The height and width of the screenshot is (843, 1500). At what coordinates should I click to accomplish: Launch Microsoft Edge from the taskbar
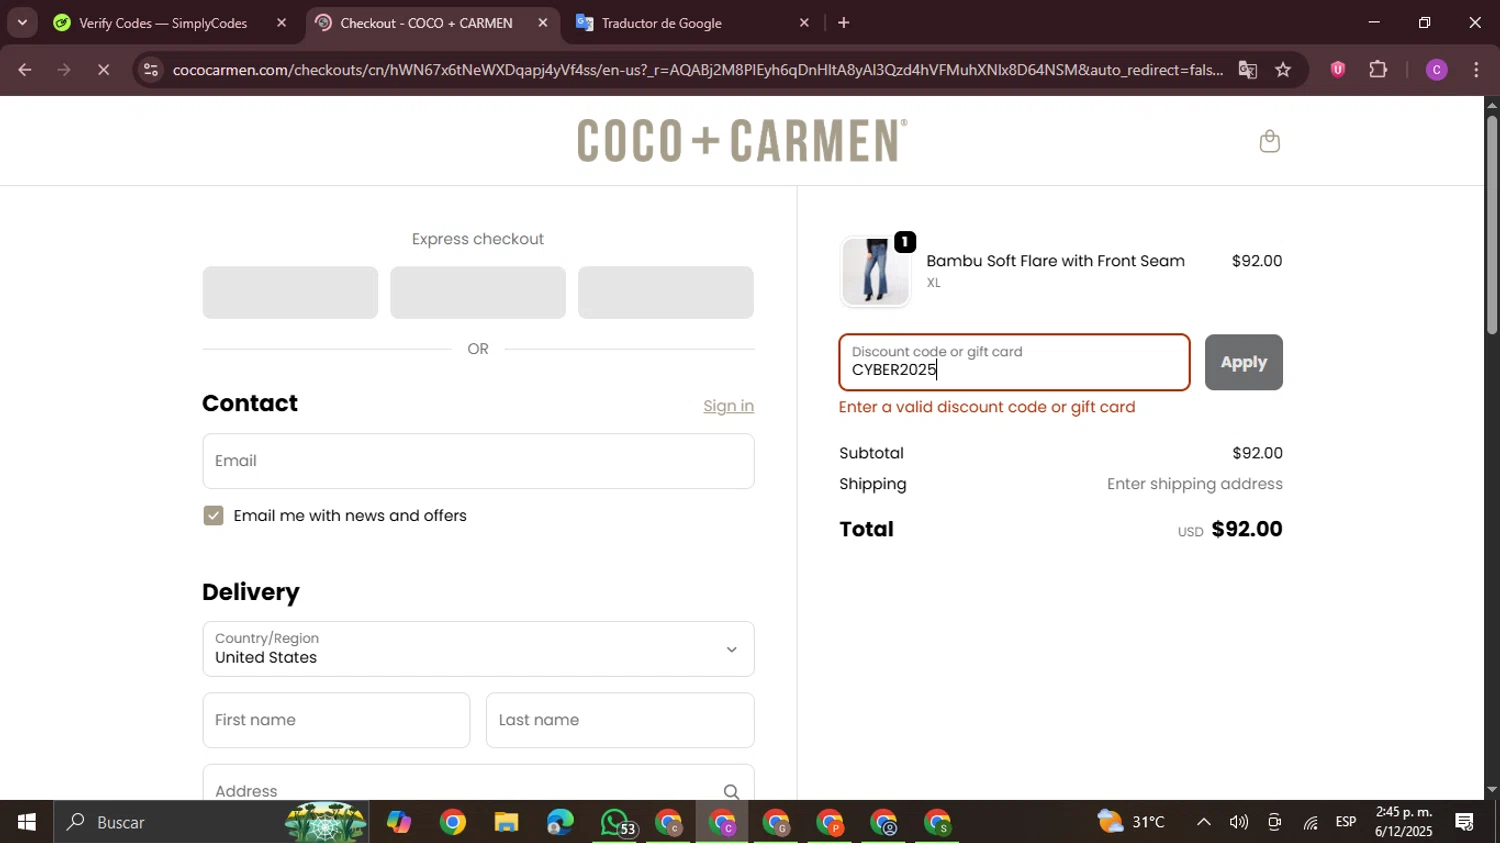pyautogui.click(x=560, y=822)
